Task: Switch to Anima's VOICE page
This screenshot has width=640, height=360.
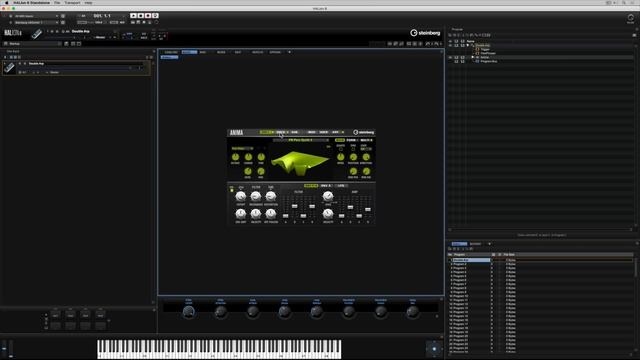Action: 324,132
